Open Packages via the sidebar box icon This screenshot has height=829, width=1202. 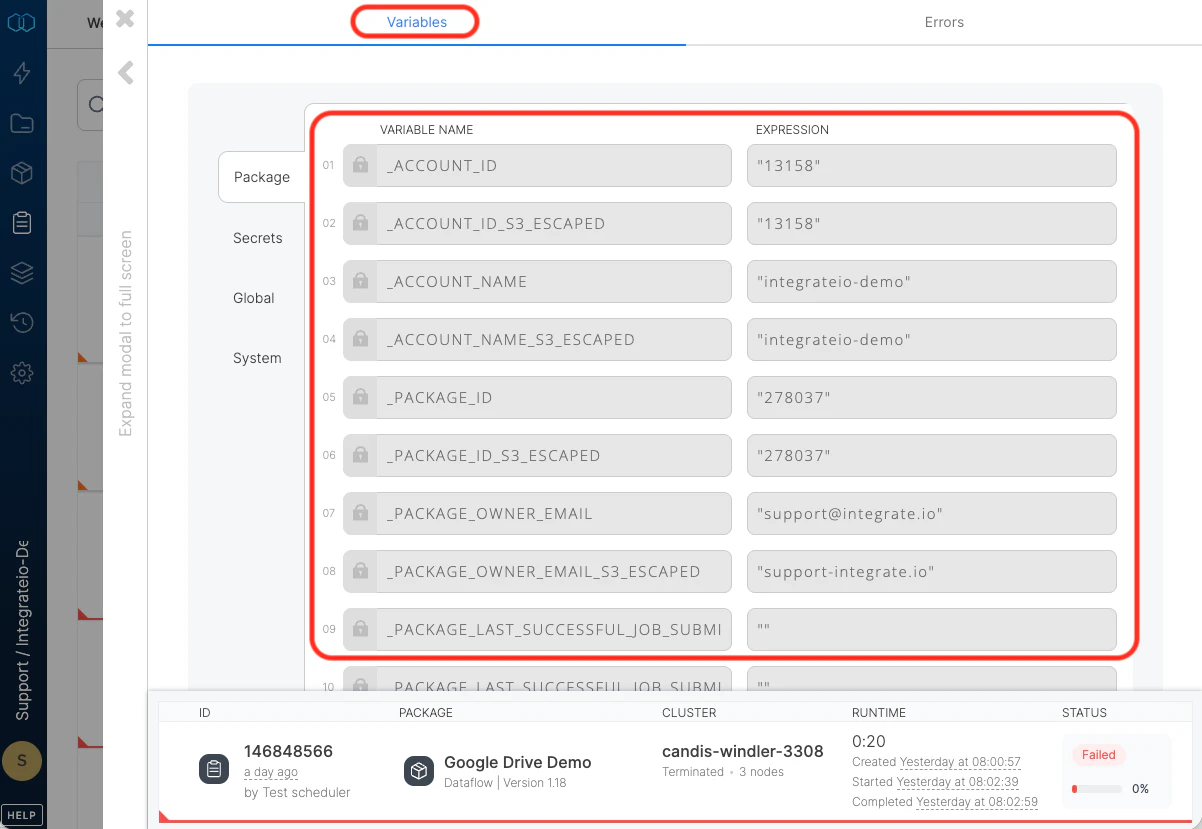pos(22,173)
